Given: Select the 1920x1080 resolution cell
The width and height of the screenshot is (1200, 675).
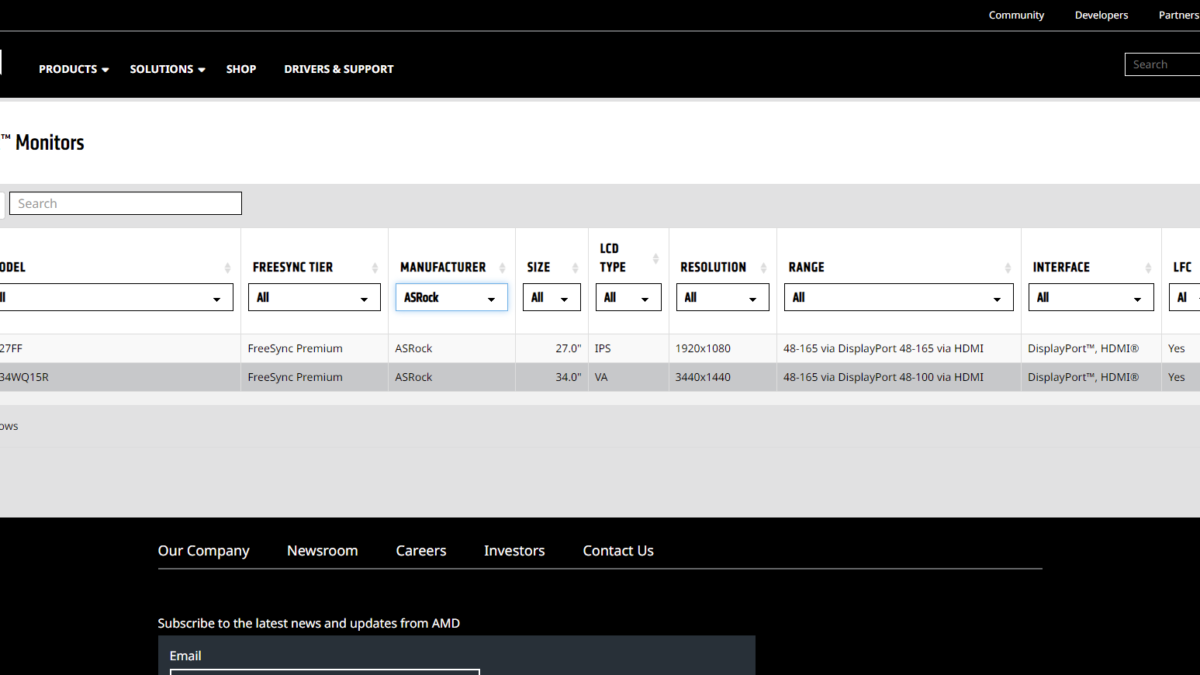Looking at the screenshot, I should 723,349.
